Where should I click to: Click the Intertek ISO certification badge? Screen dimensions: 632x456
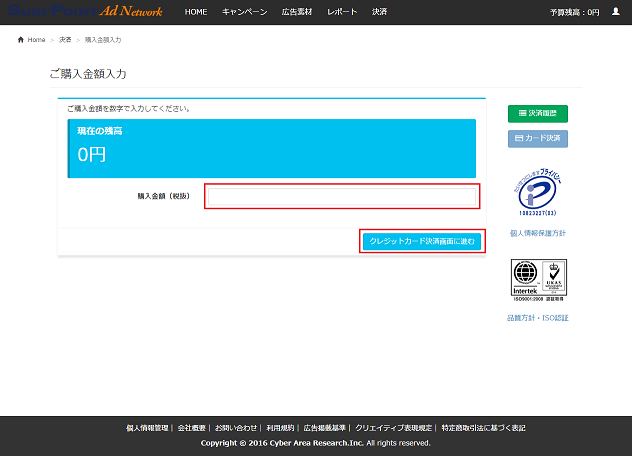[538, 280]
